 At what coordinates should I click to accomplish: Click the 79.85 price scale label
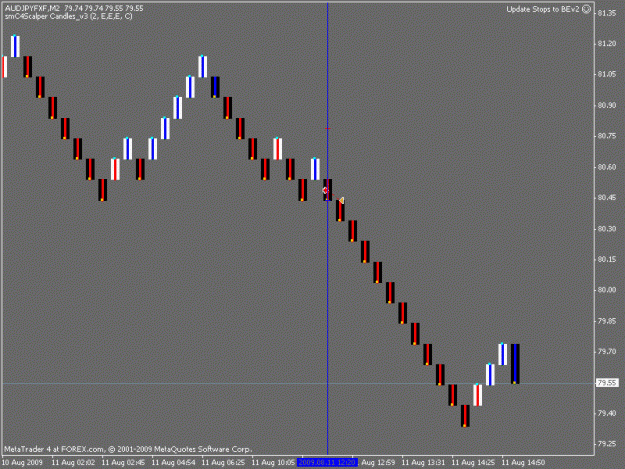[607, 321]
